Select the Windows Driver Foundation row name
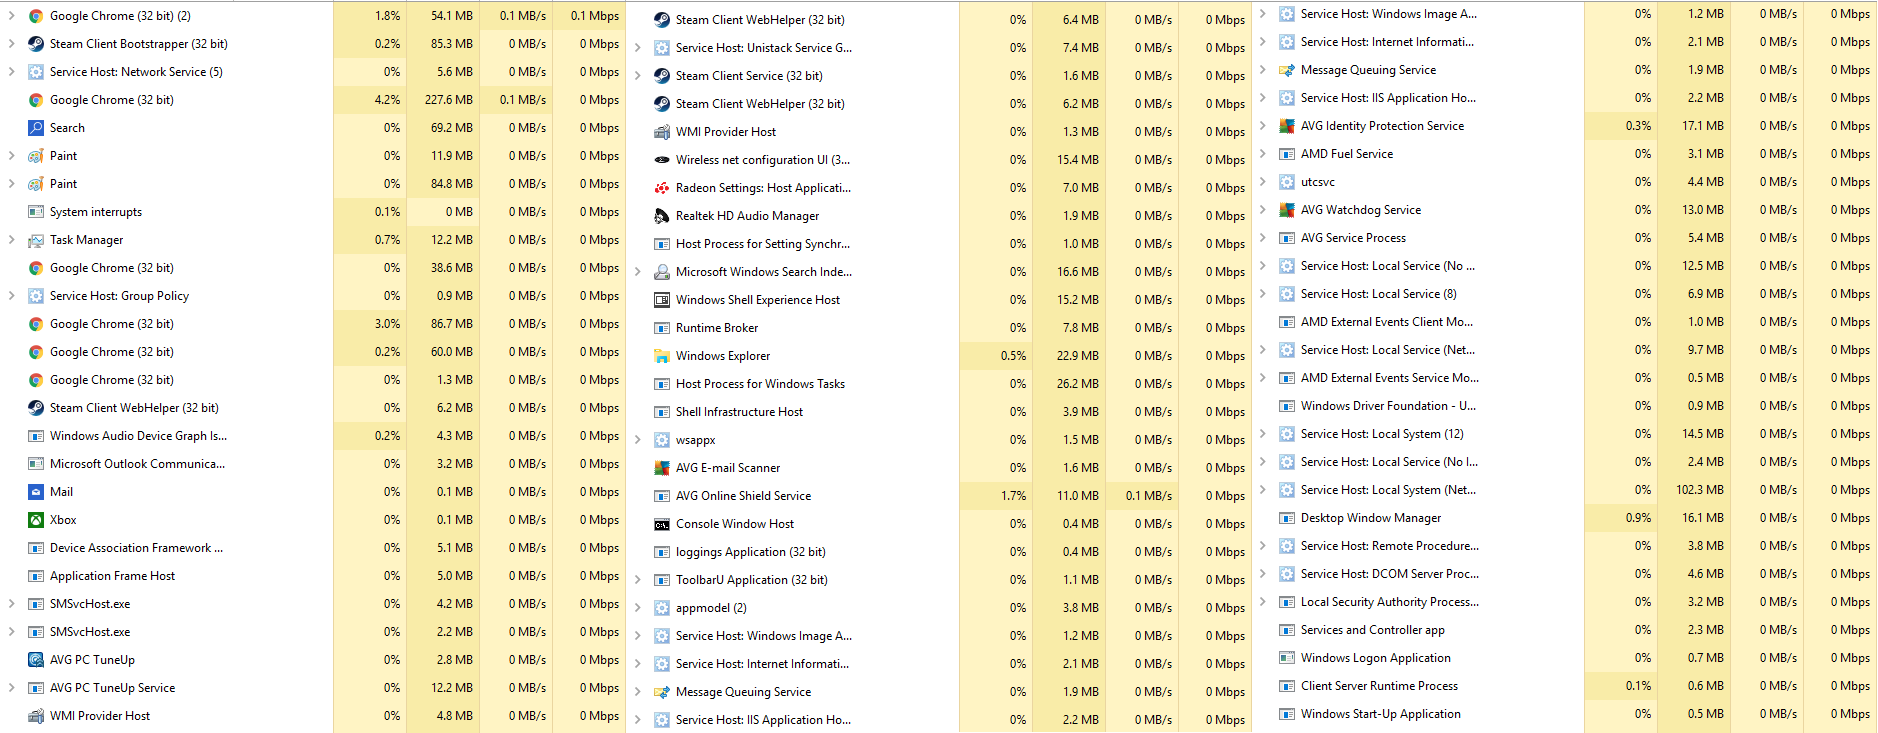Screen dimensions: 1878x733 (1388, 406)
